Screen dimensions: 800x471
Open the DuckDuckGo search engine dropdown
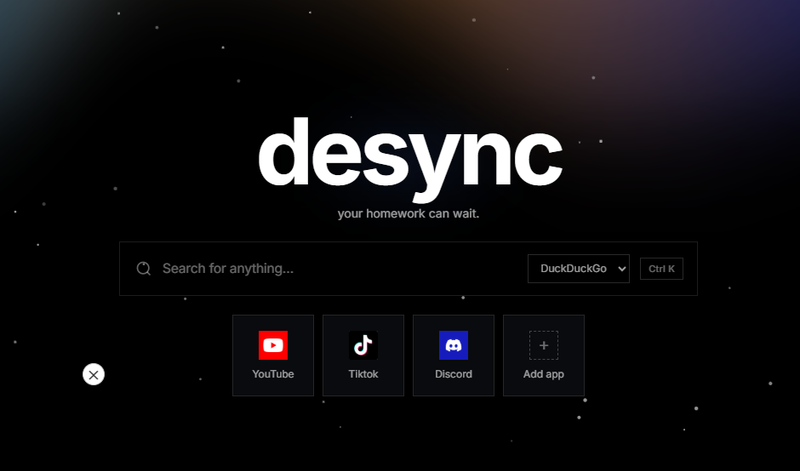[579, 268]
